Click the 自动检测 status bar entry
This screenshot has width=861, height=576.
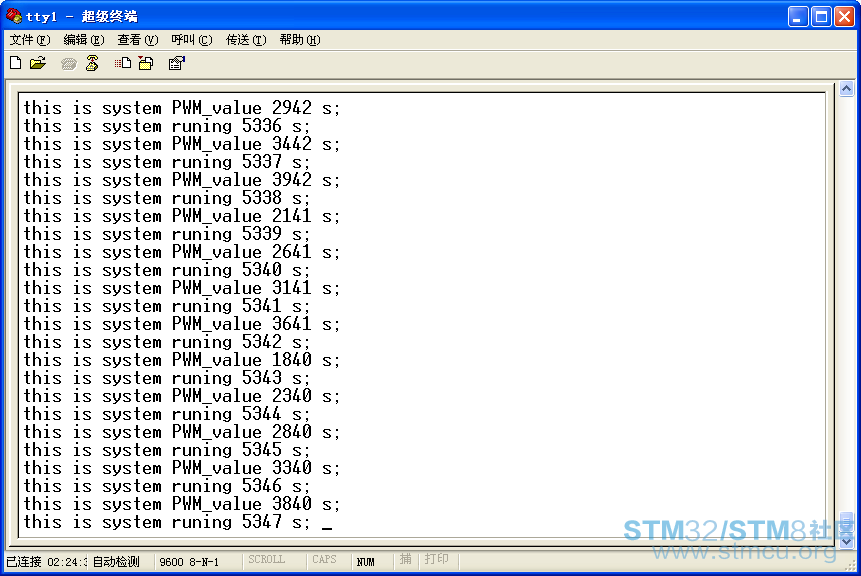(x=116, y=562)
